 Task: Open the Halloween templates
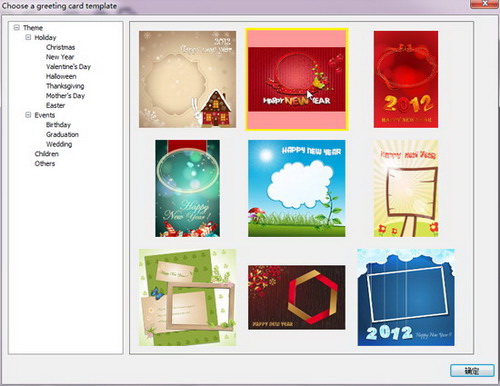tap(61, 76)
